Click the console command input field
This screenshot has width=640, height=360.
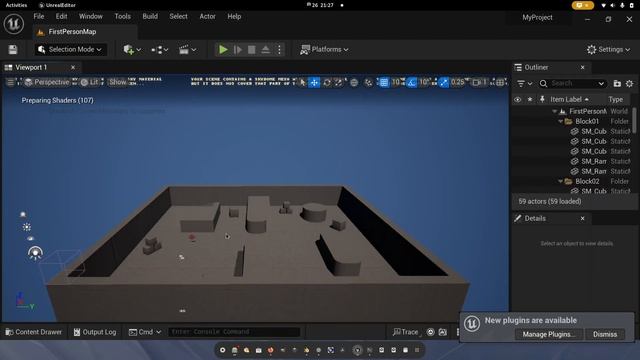pyautogui.click(x=234, y=332)
